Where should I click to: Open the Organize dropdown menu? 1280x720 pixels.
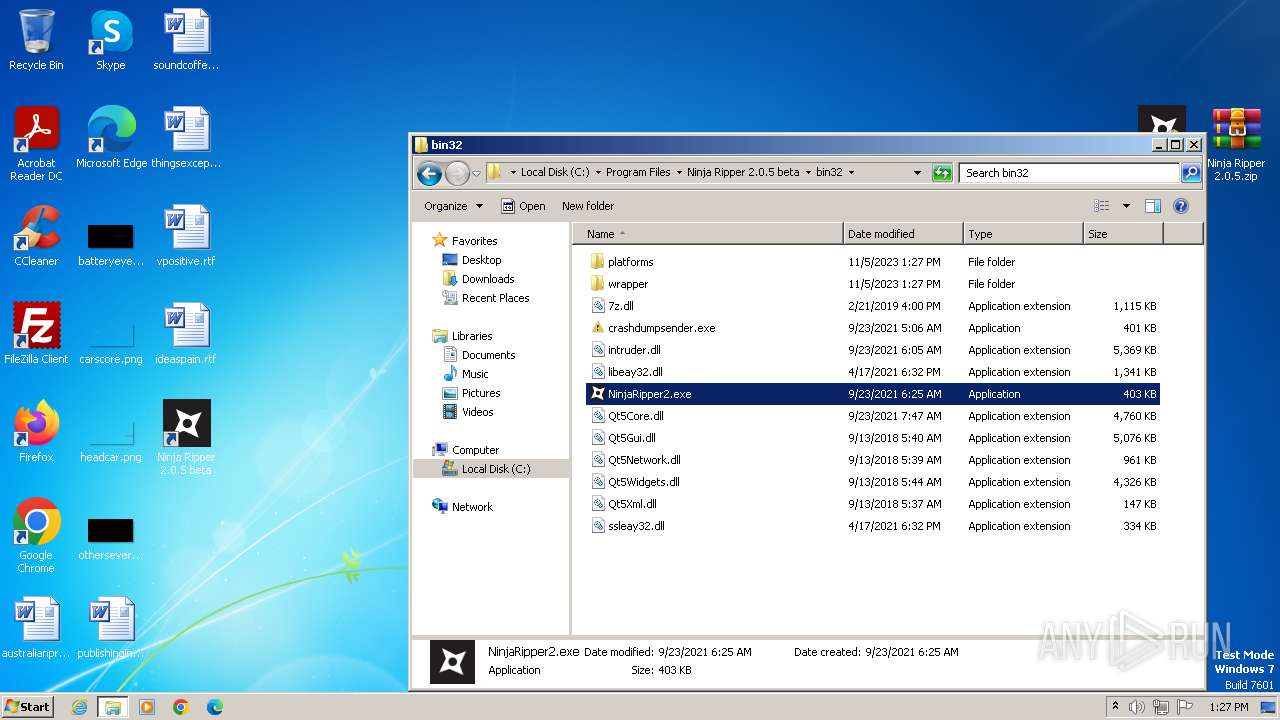[453, 206]
